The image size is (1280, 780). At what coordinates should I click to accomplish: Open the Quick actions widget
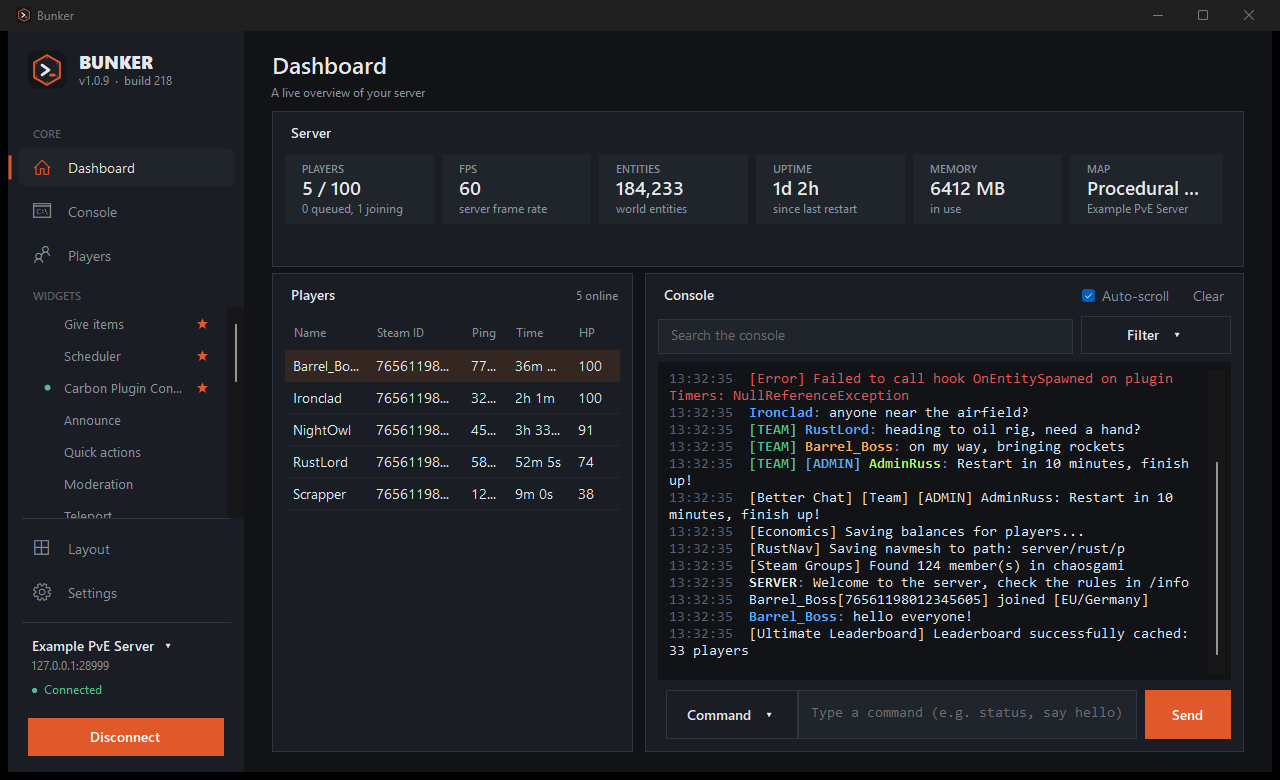[x=102, y=452]
